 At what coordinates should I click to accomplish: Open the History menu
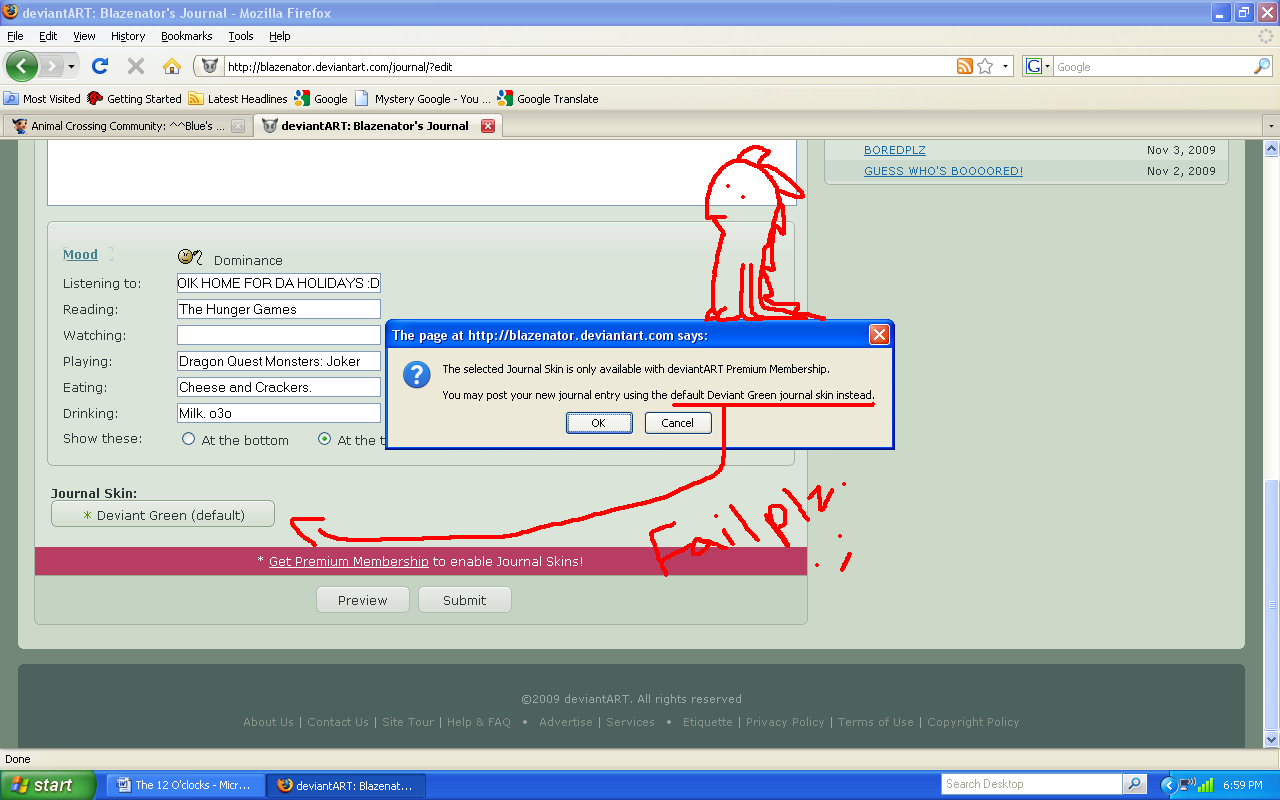coord(128,36)
